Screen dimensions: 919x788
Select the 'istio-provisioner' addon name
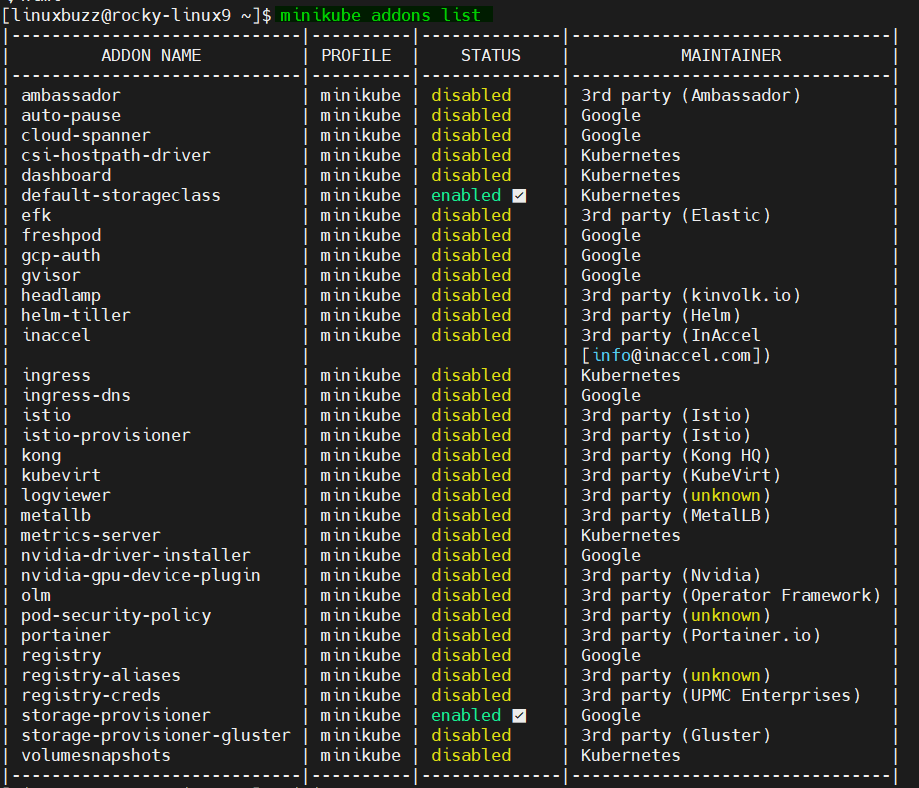[x=106, y=435]
